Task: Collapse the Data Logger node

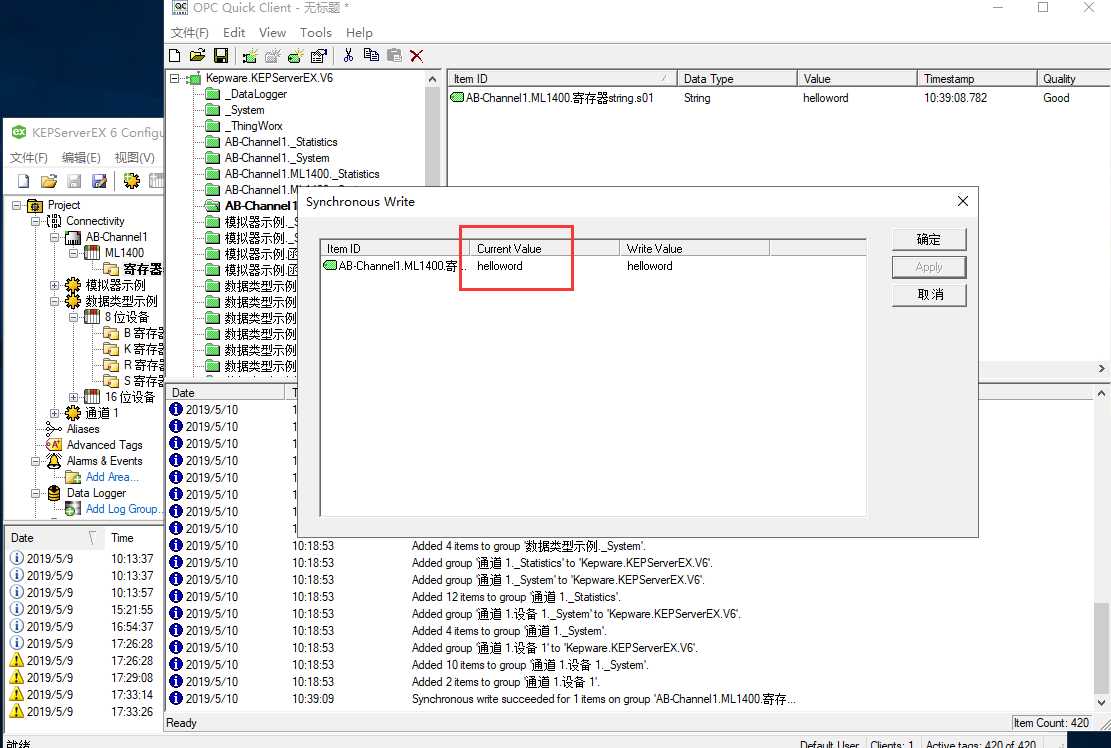Action: 35,493
